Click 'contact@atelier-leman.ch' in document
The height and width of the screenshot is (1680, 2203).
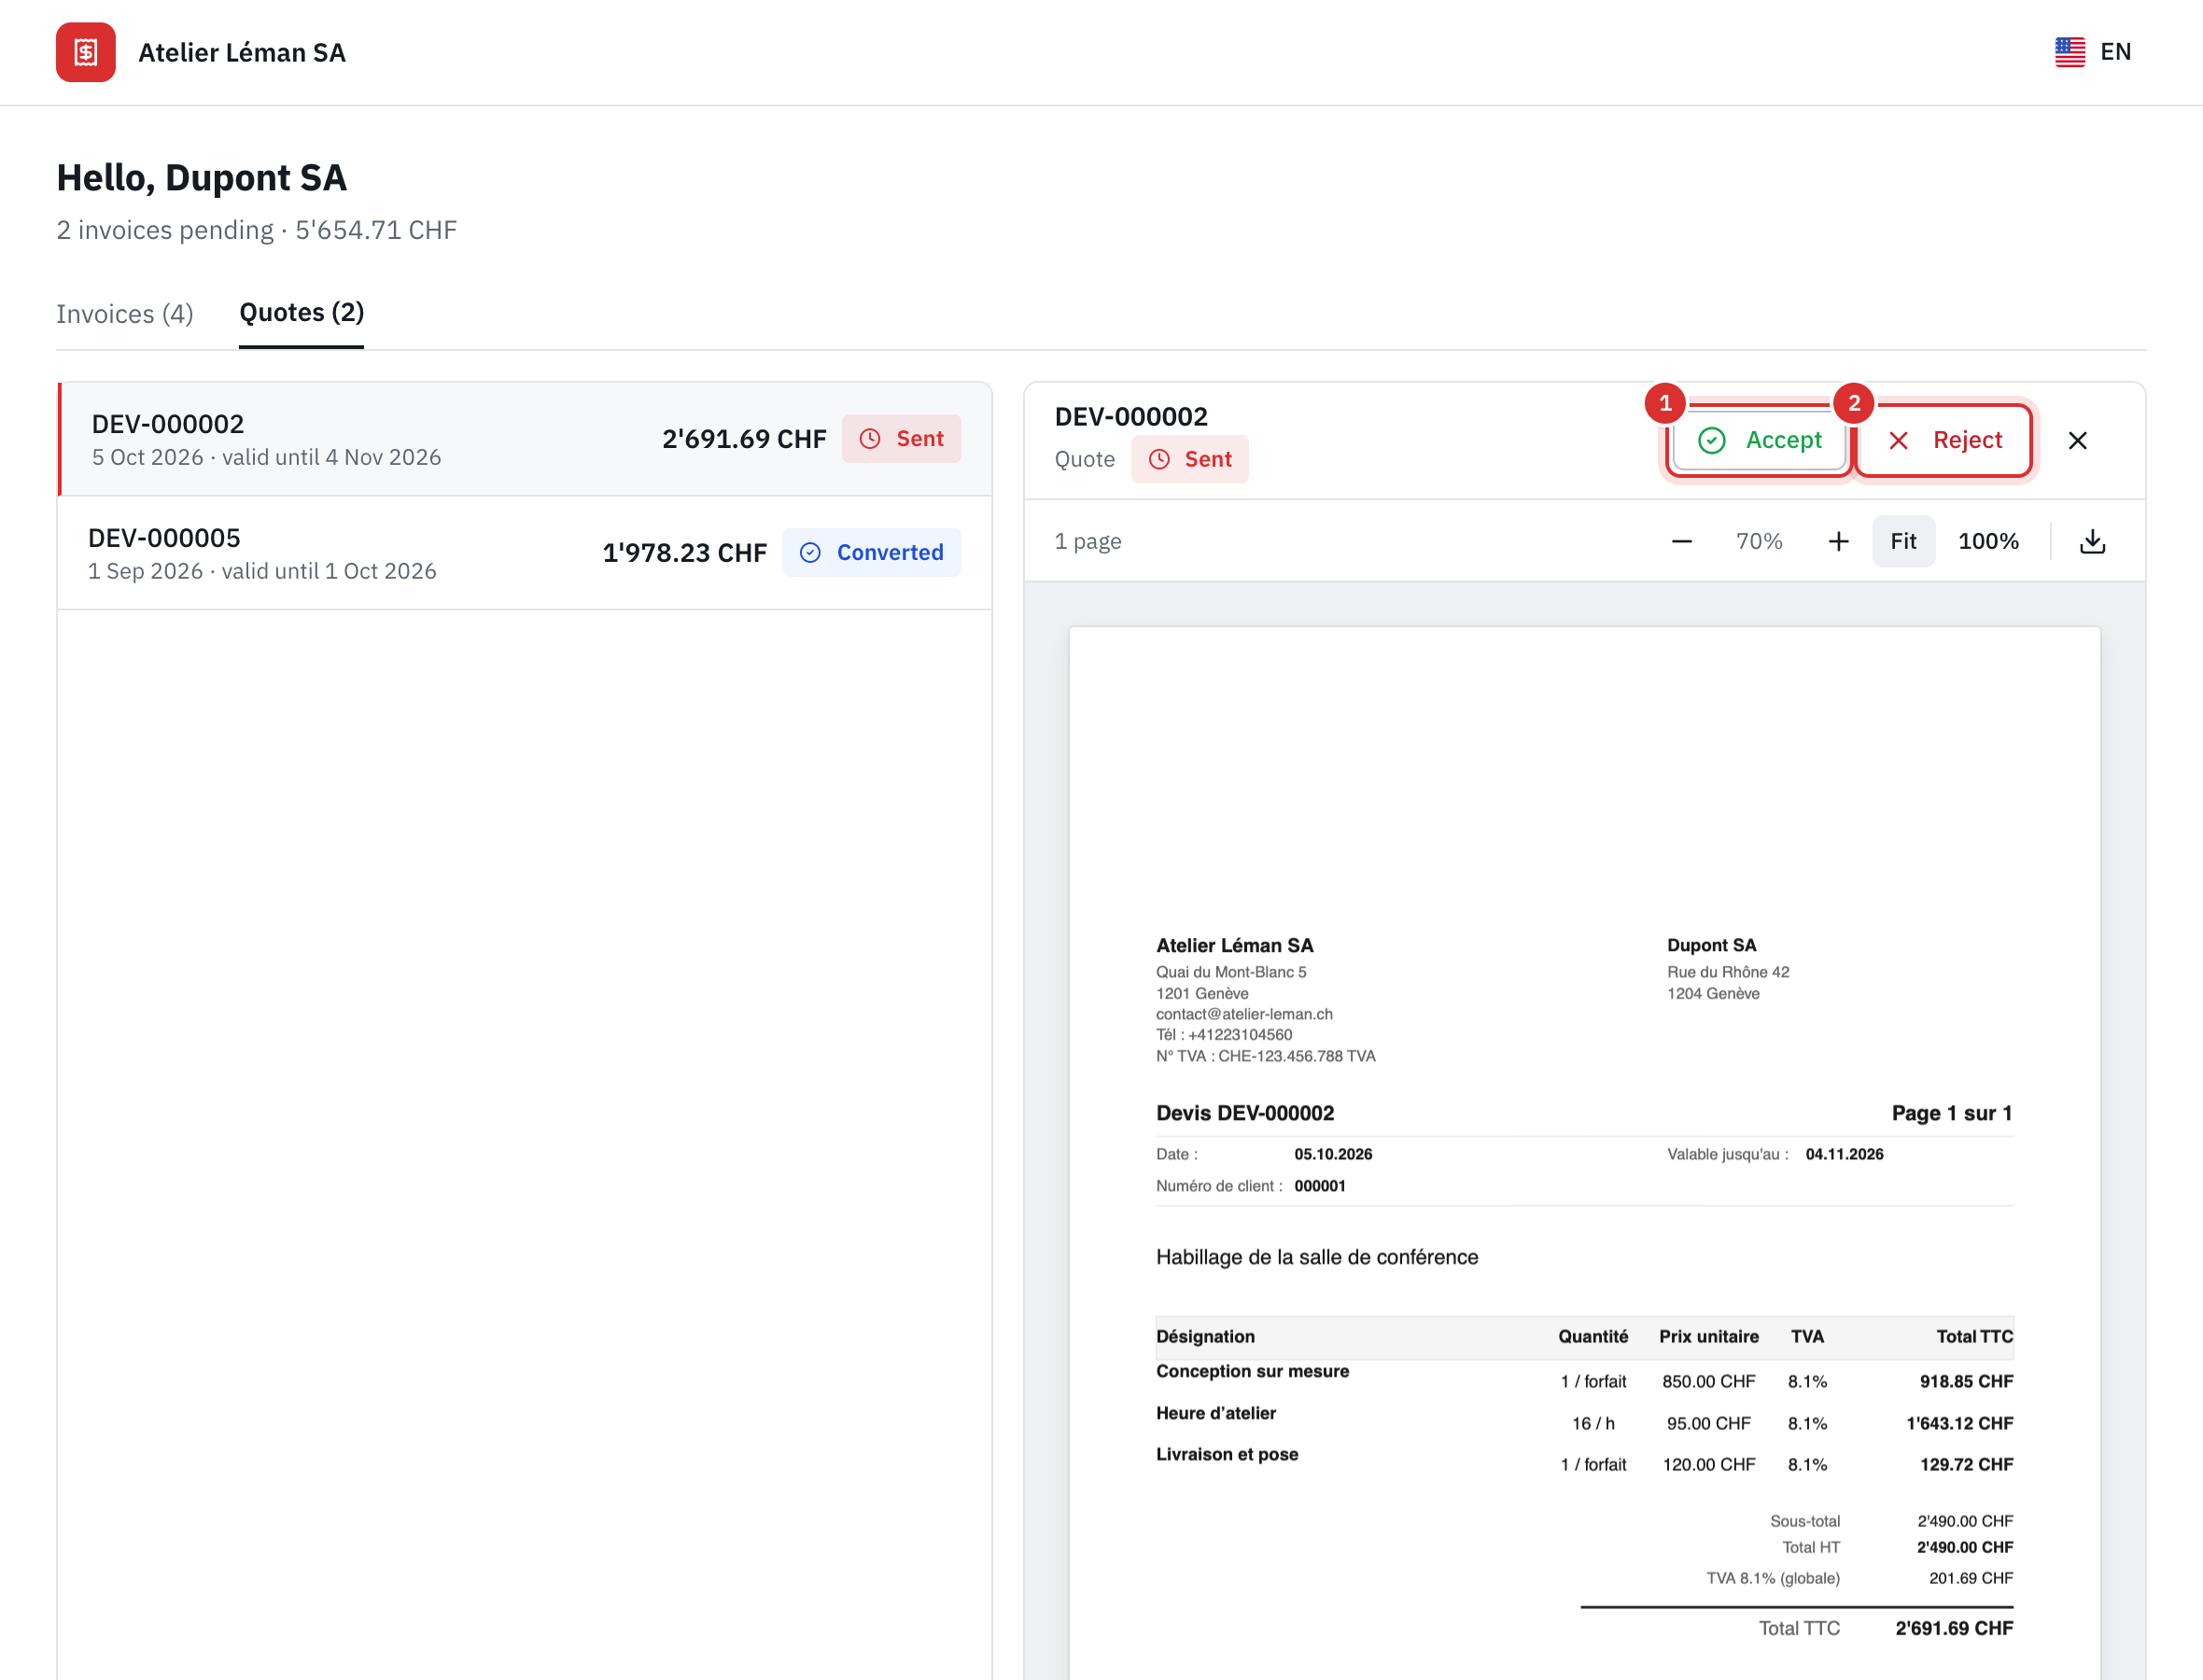tap(1244, 1014)
